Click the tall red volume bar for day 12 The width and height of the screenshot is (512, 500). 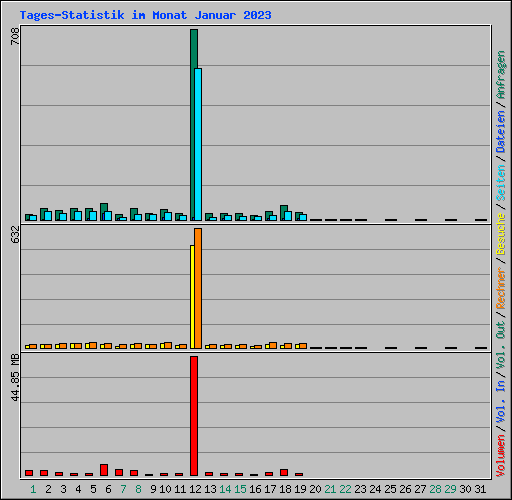coord(194,416)
